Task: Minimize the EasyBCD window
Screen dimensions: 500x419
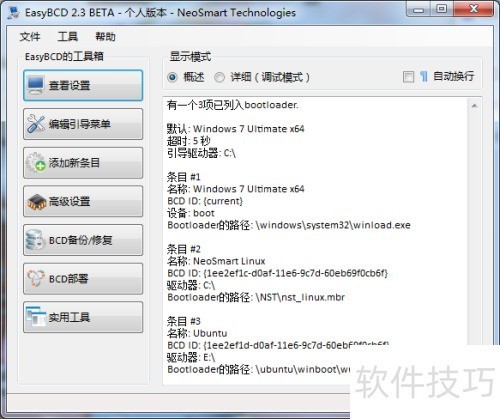Action: [x=419, y=10]
